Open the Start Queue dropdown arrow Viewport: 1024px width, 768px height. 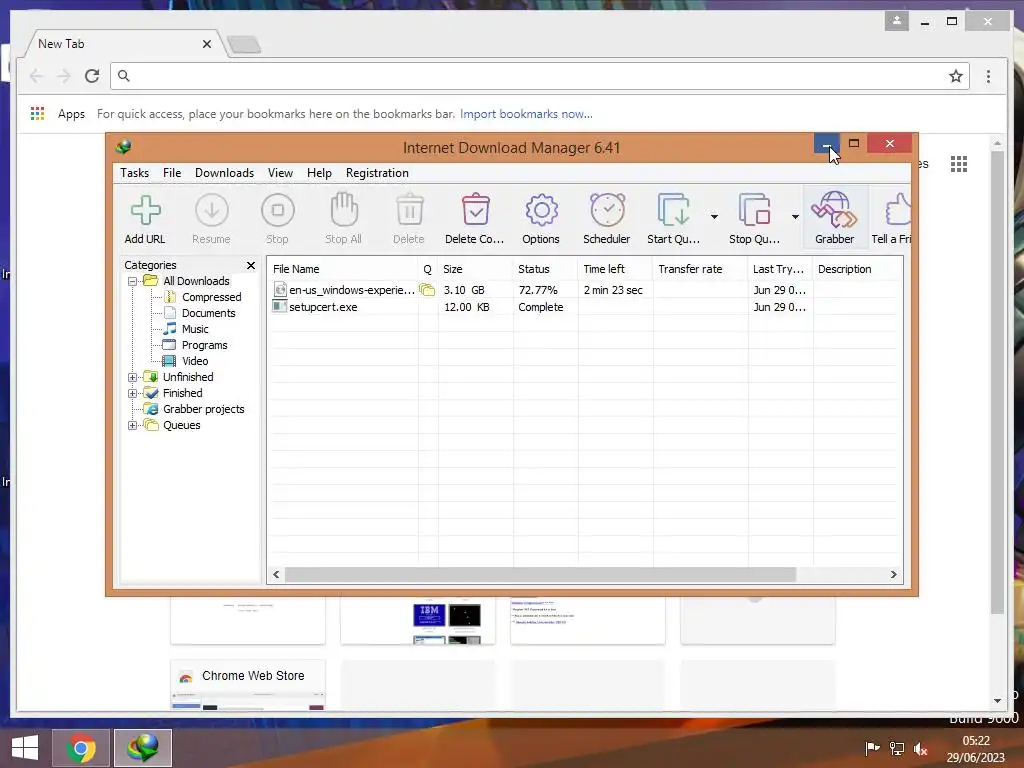pyautogui.click(x=714, y=217)
